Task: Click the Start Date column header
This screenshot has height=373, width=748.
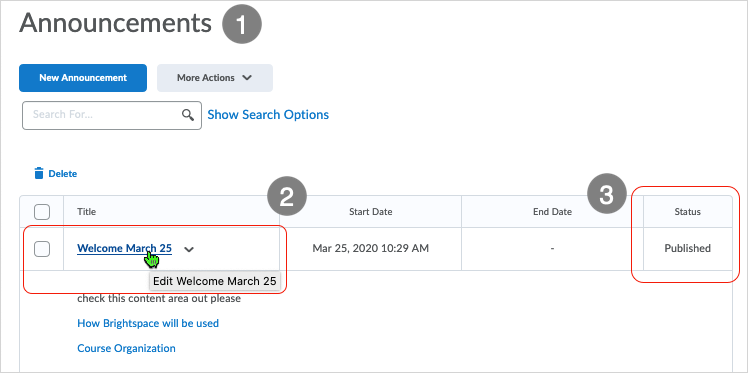Action: (x=371, y=212)
